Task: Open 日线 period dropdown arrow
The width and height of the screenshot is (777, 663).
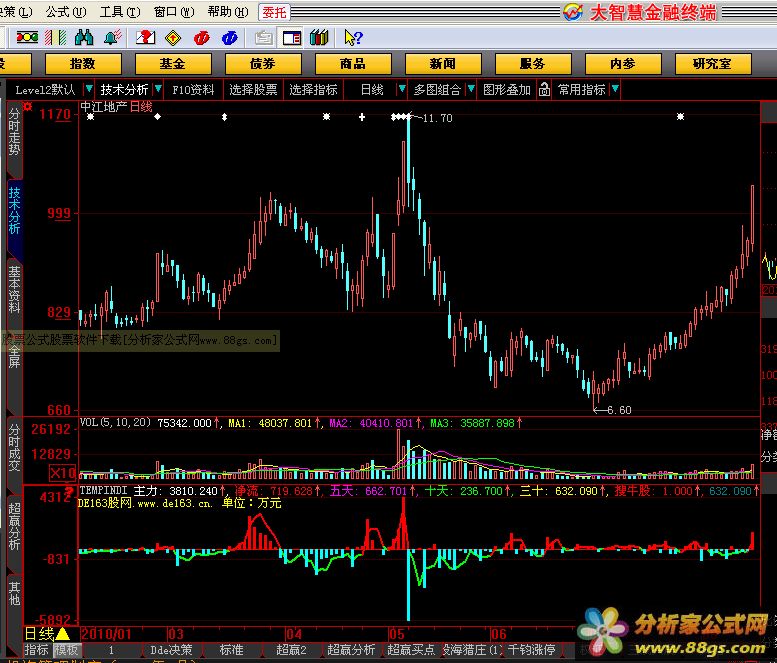Action: (x=402, y=89)
